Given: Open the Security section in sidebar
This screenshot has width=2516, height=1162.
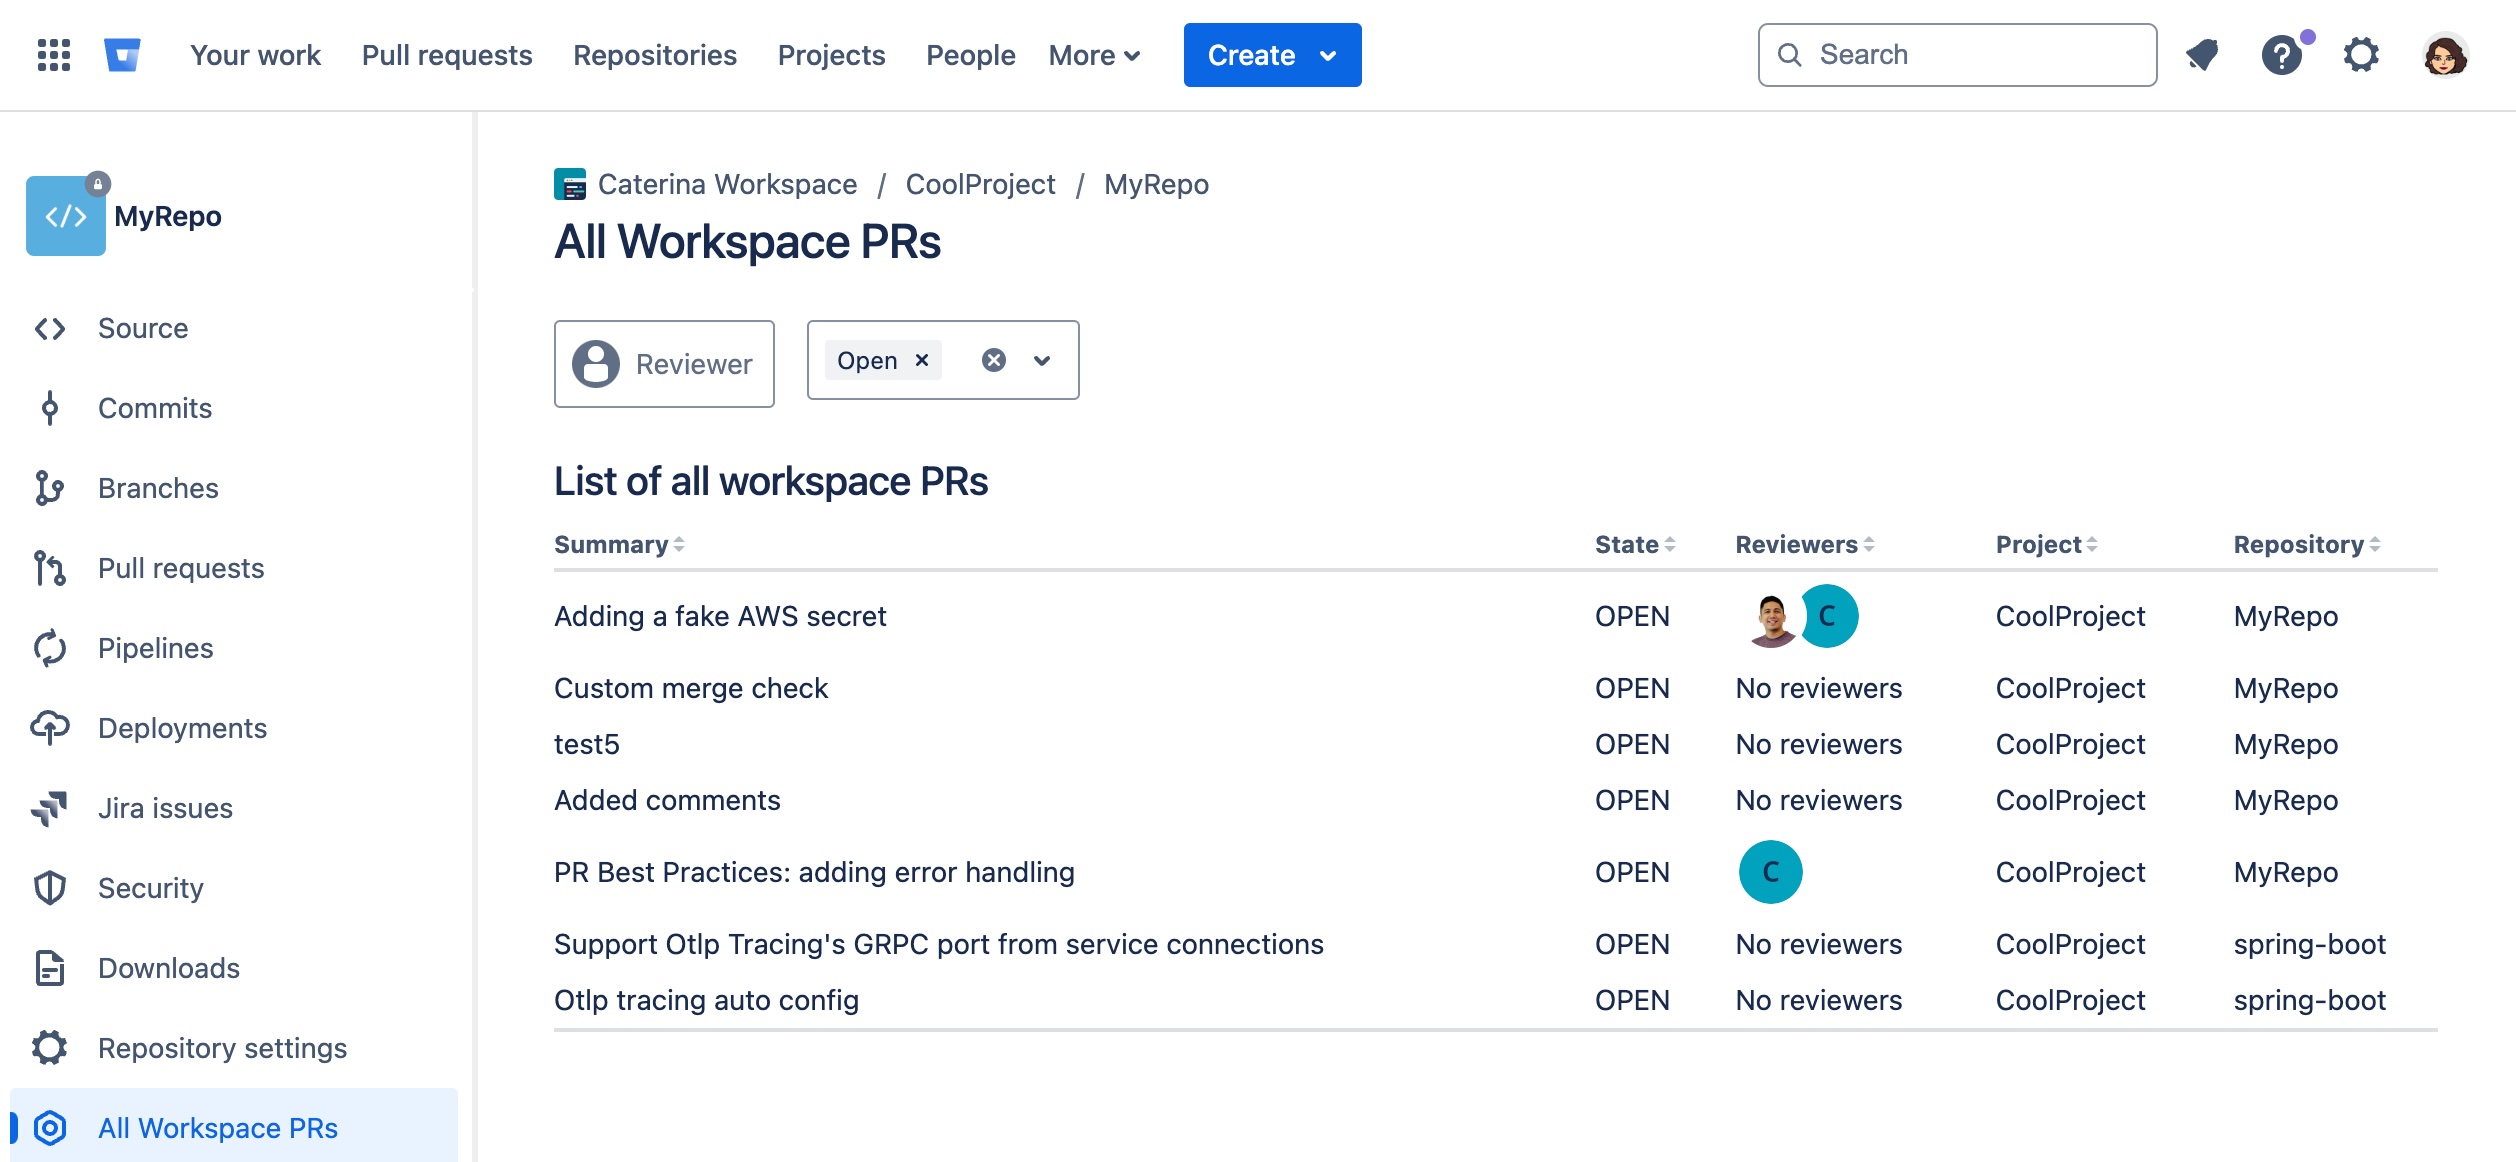Looking at the screenshot, I should tap(150, 888).
